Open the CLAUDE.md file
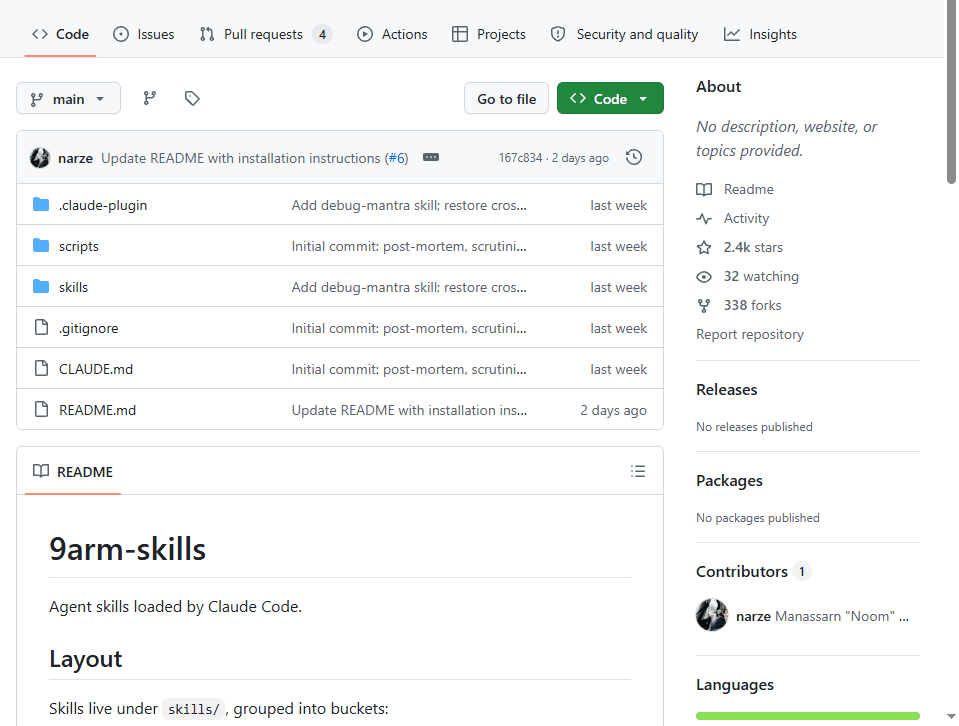The image size is (959, 726). [95, 369]
